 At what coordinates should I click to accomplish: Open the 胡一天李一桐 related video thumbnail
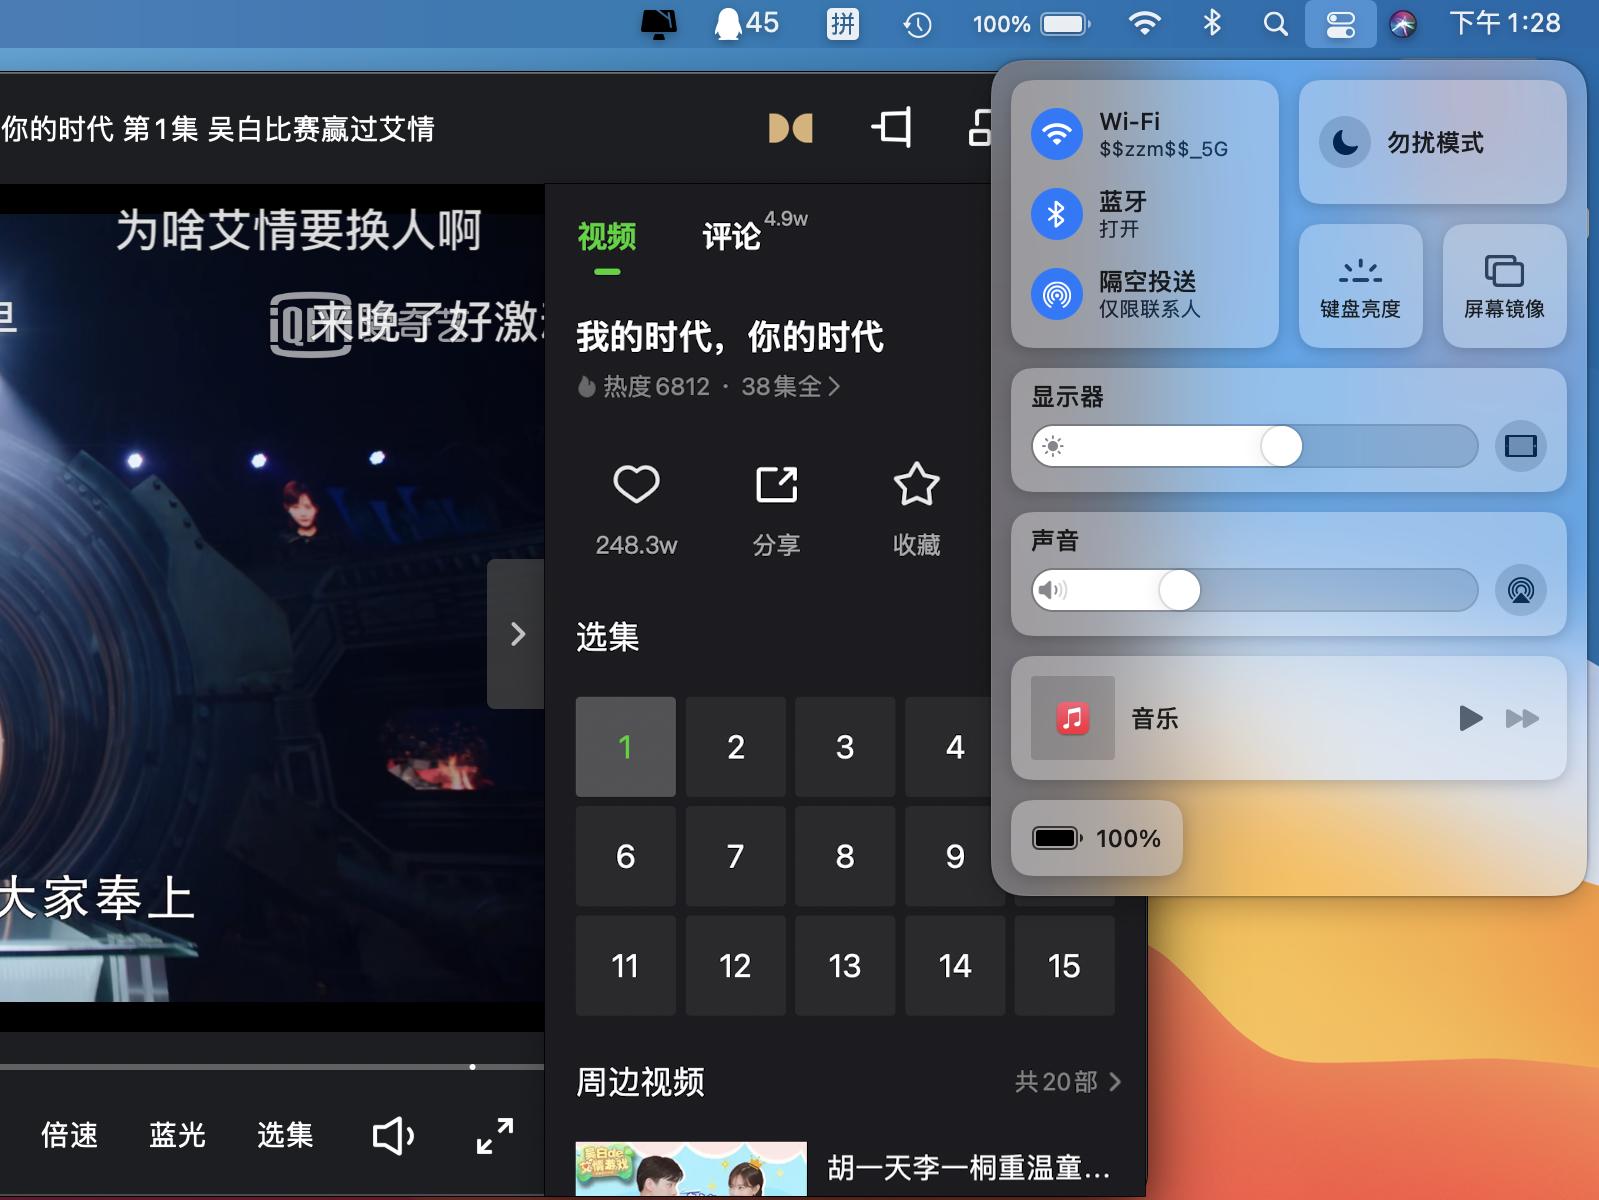[x=691, y=1169]
